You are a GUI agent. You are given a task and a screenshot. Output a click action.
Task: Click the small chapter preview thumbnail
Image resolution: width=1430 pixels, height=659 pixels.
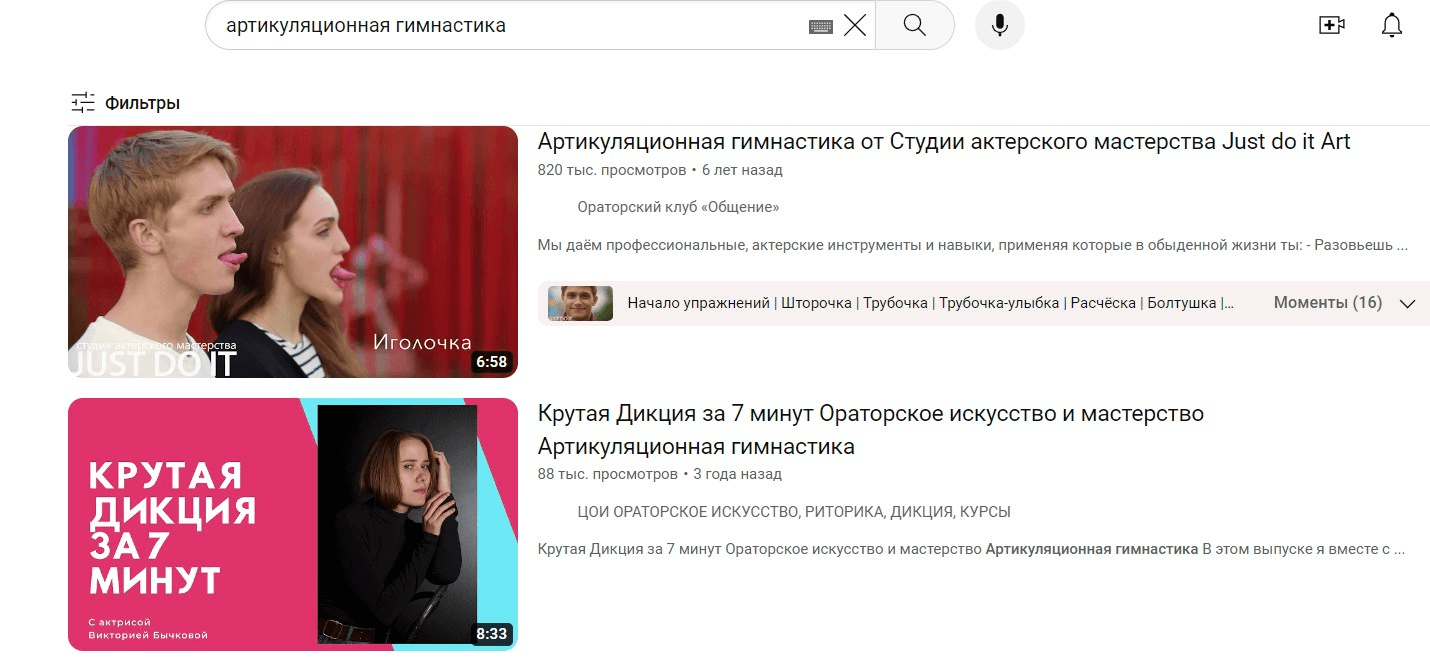580,303
